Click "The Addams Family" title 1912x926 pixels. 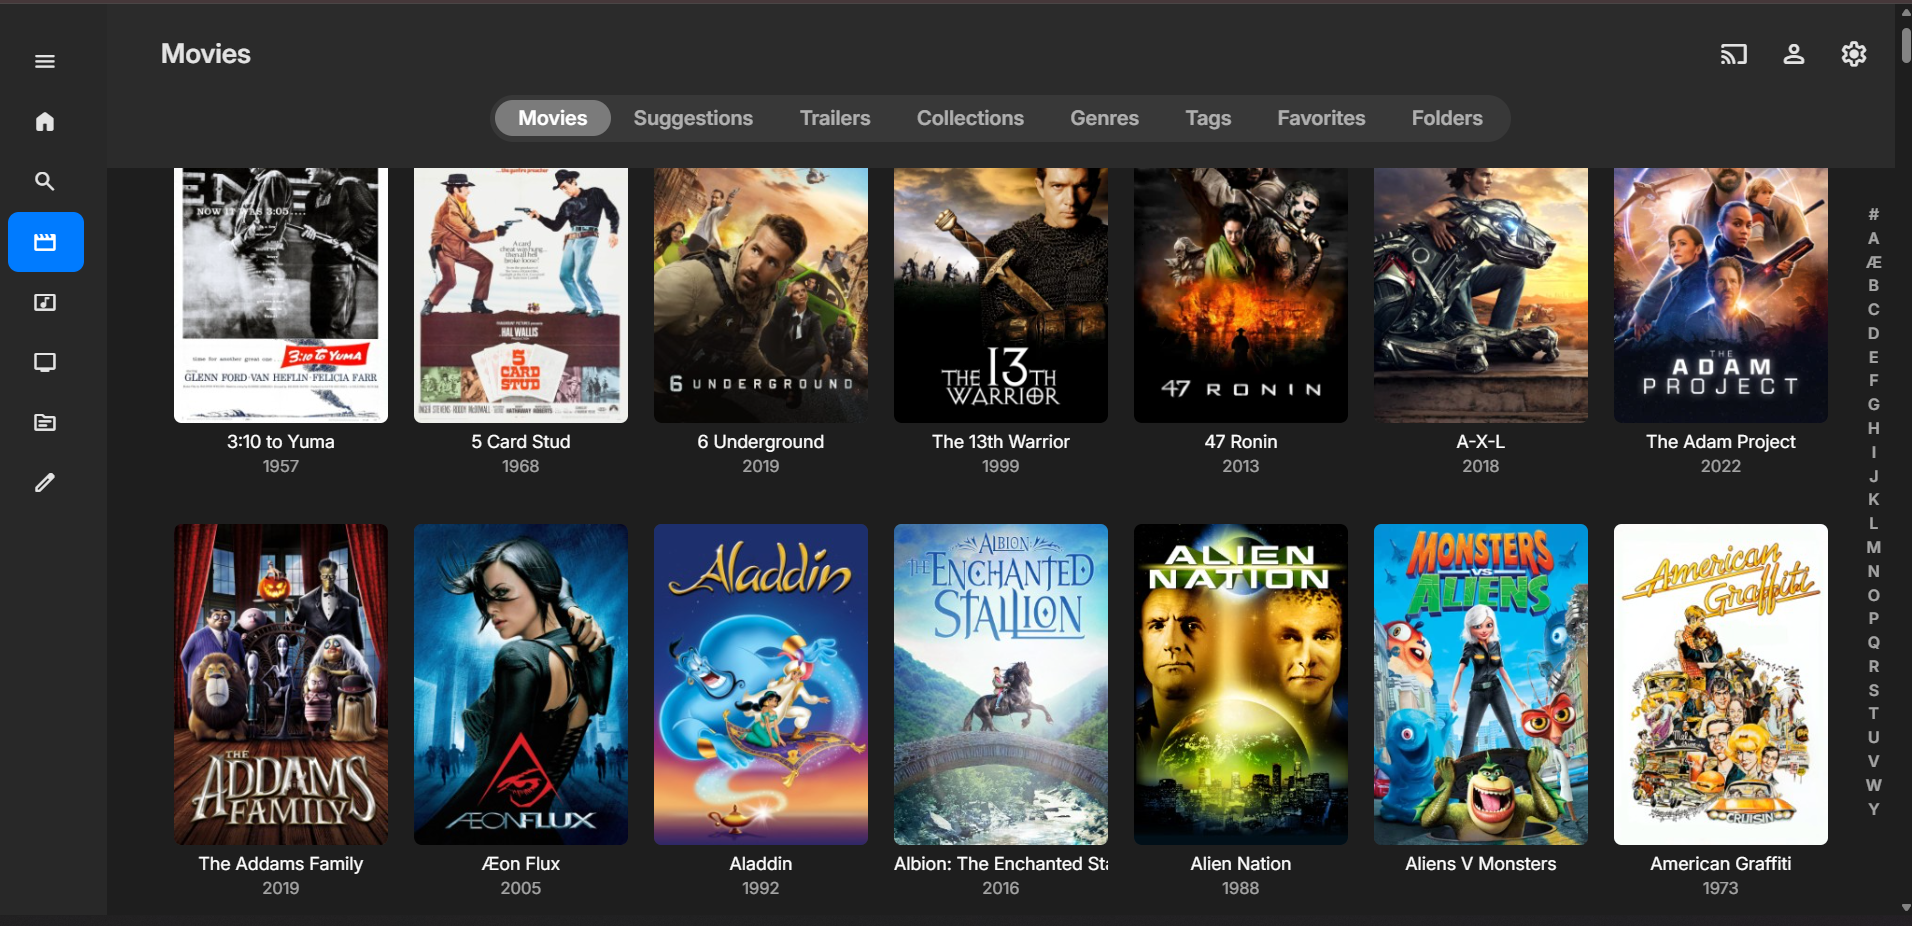pyautogui.click(x=281, y=864)
